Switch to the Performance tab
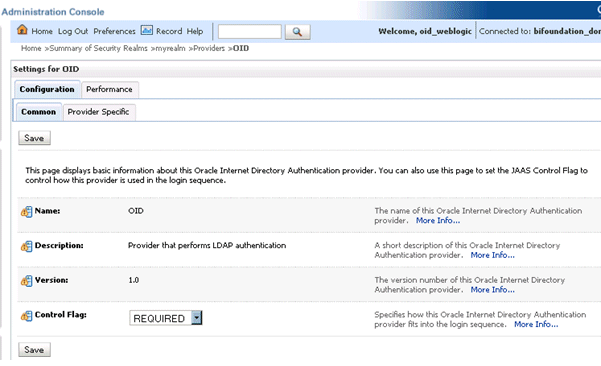This screenshot has height=366, width=601. 109,89
